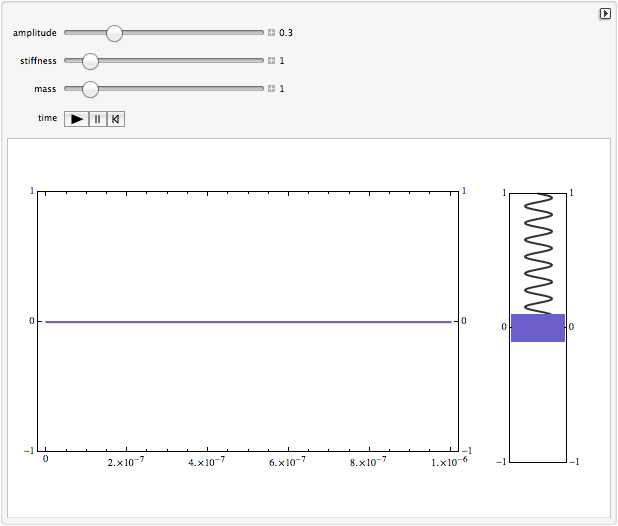Click the mass value 1
The image size is (618, 526).
[x=282, y=89]
